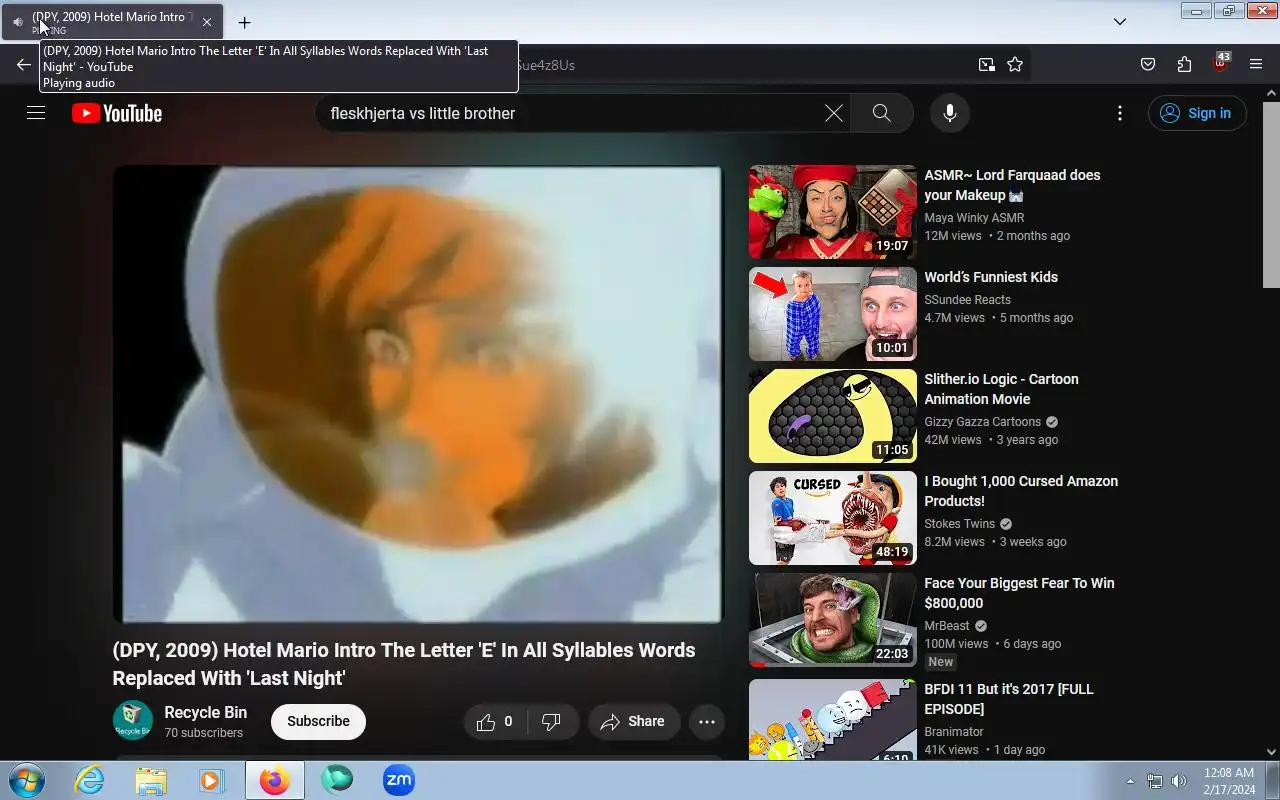This screenshot has width=1280, height=800.
Task: Go back with the browser arrow
Action: click(24, 65)
